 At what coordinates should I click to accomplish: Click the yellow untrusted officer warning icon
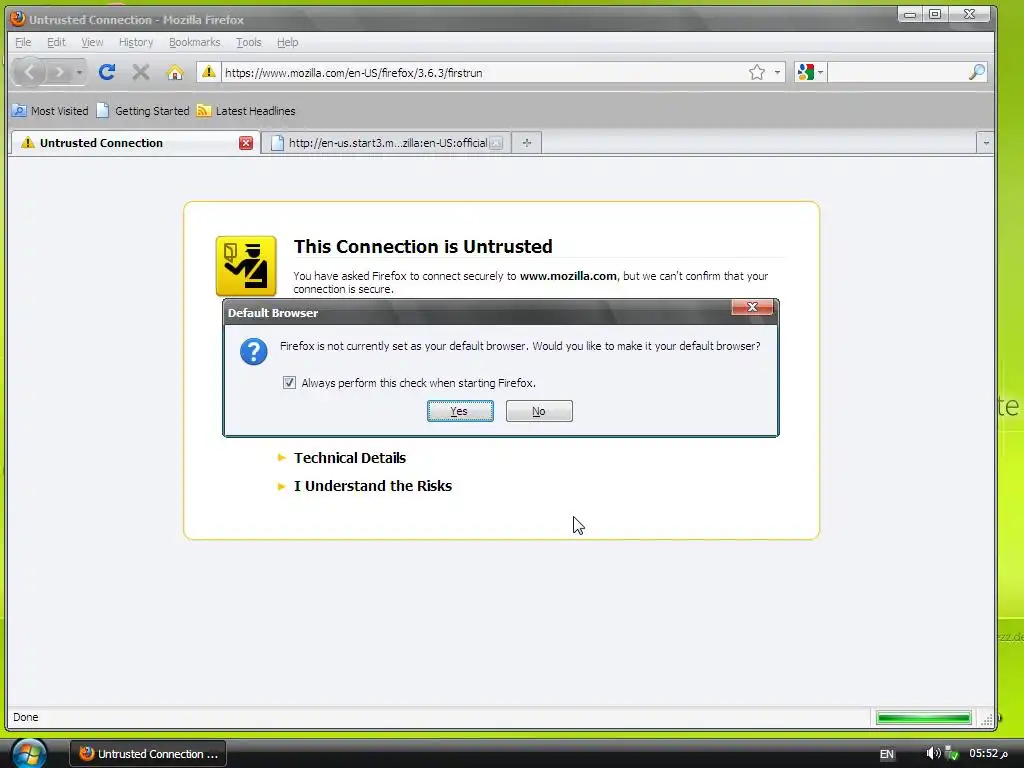point(246,266)
